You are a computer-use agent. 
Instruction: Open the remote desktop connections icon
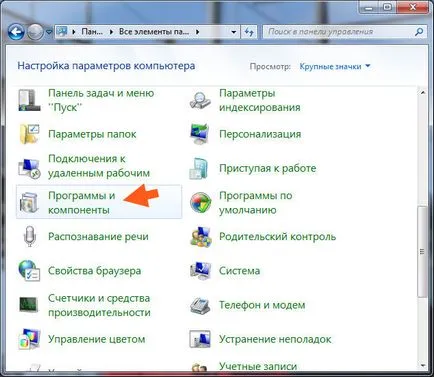click(29, 168)
